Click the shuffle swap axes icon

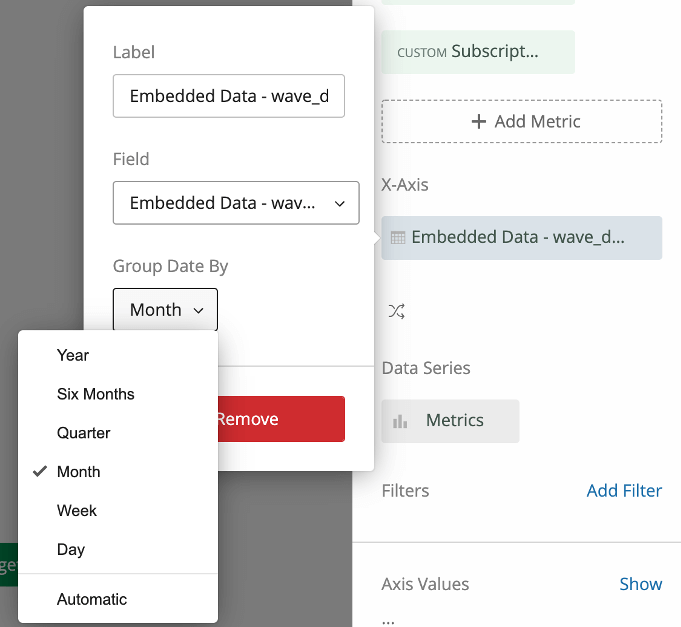tap(396, 311)
